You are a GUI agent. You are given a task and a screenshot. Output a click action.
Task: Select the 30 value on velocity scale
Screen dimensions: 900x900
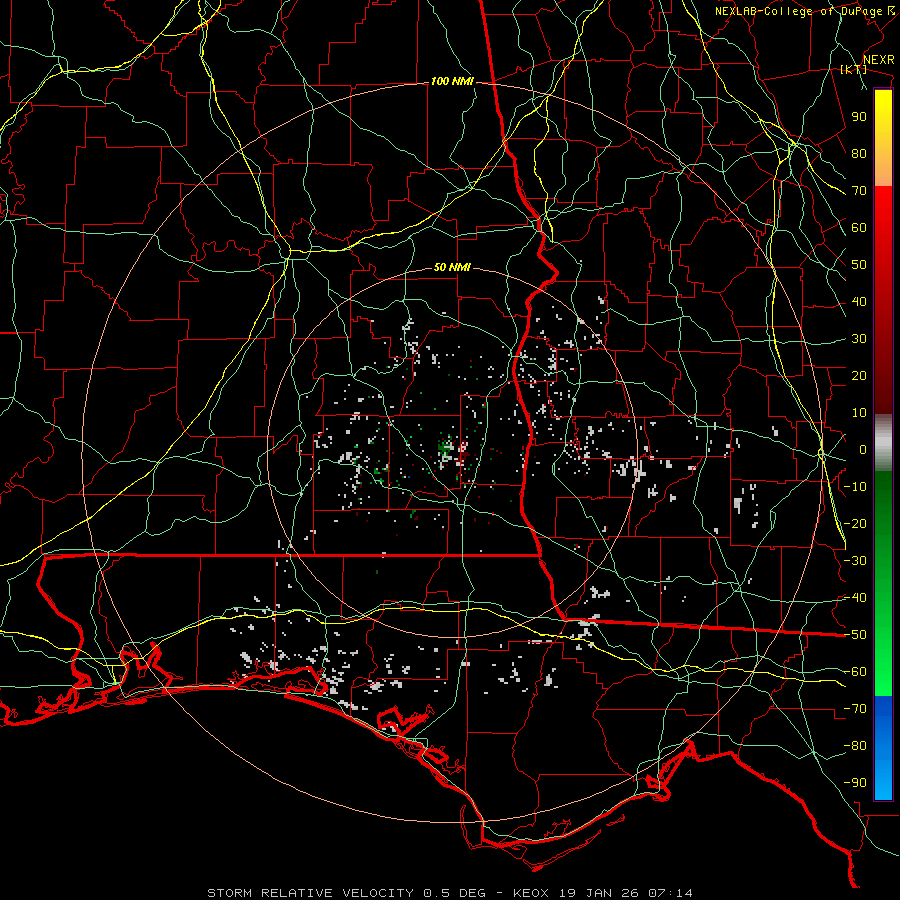coord(859,339)
